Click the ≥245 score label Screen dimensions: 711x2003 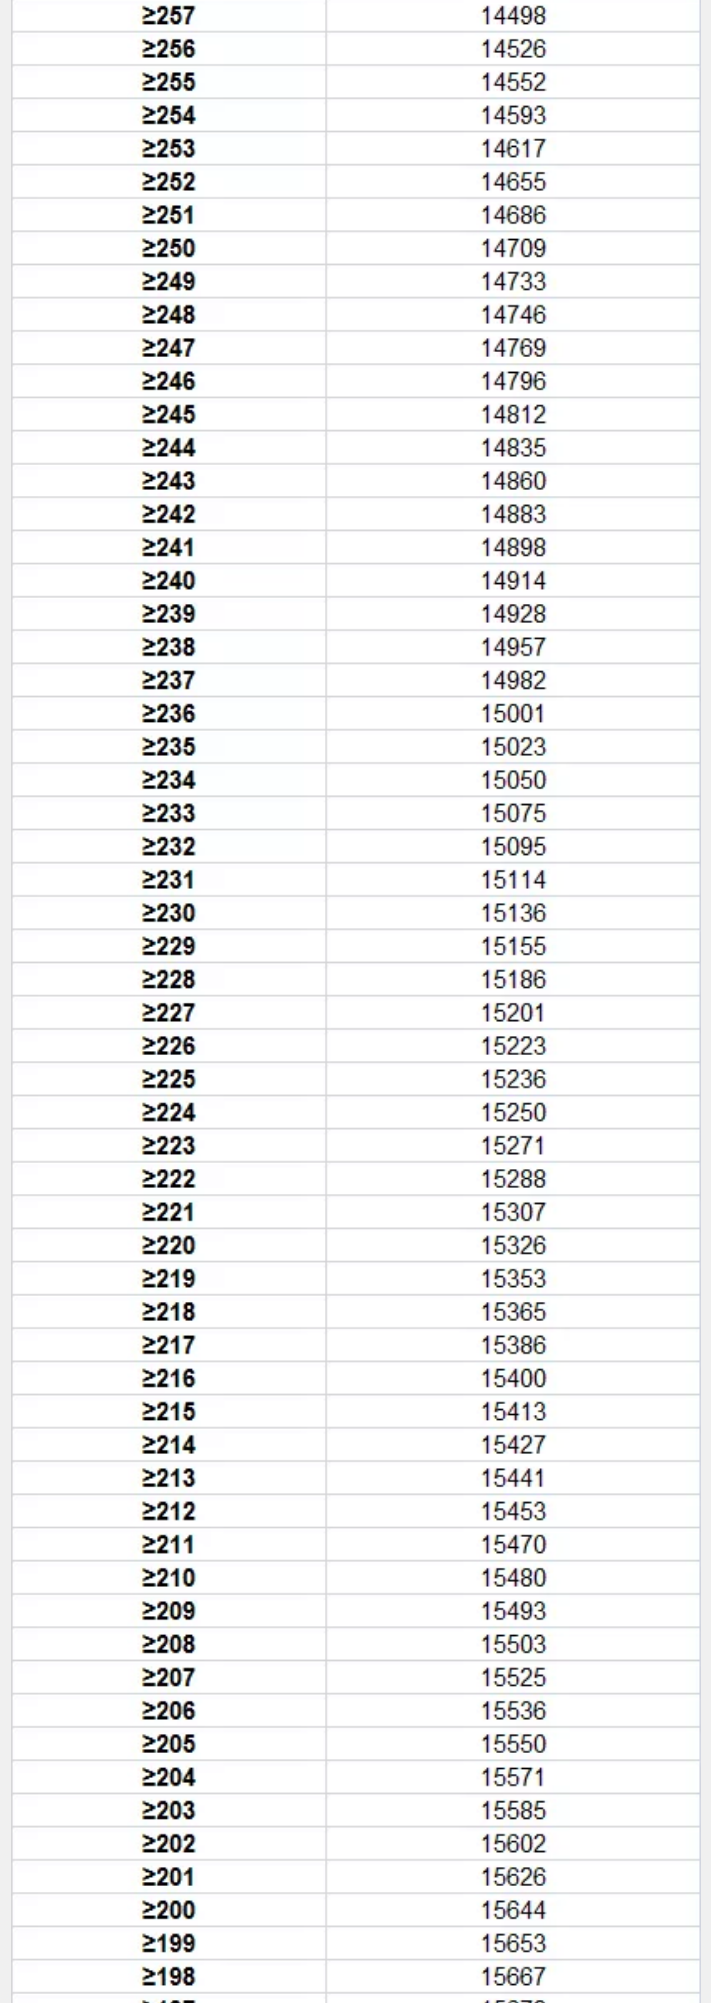point(168,414)
